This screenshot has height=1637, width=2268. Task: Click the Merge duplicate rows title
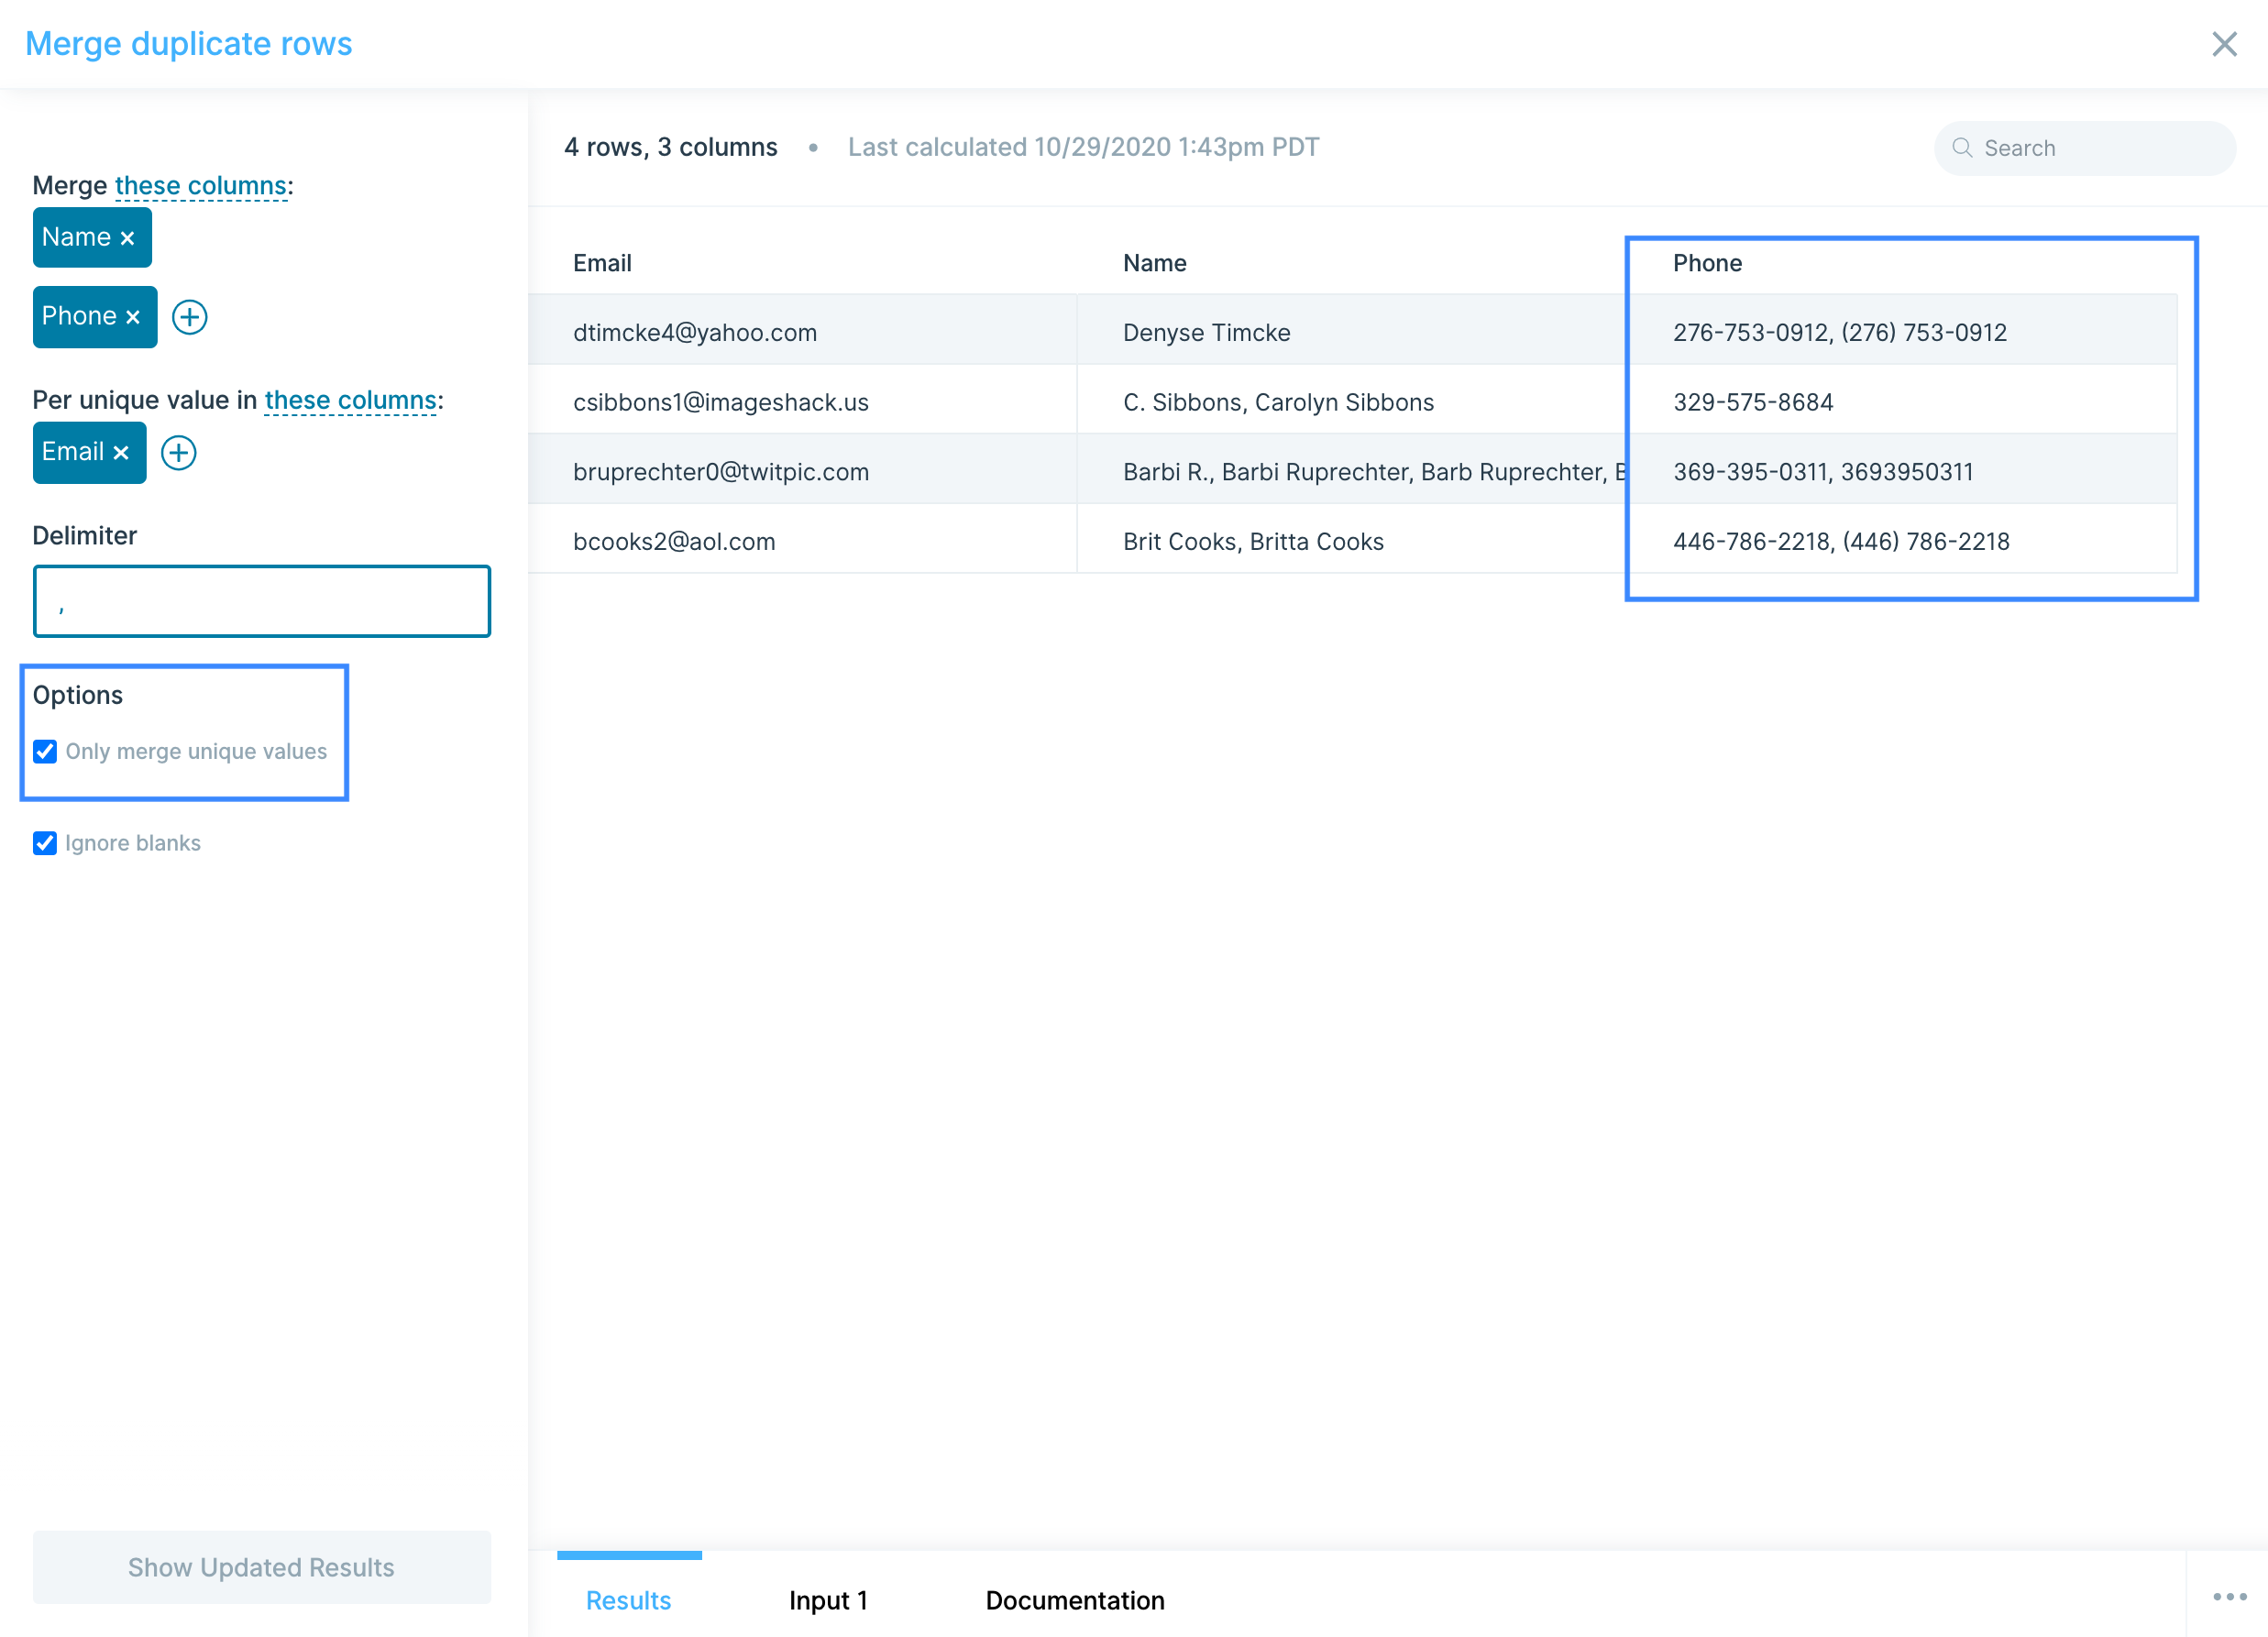(x=188, y=44)
